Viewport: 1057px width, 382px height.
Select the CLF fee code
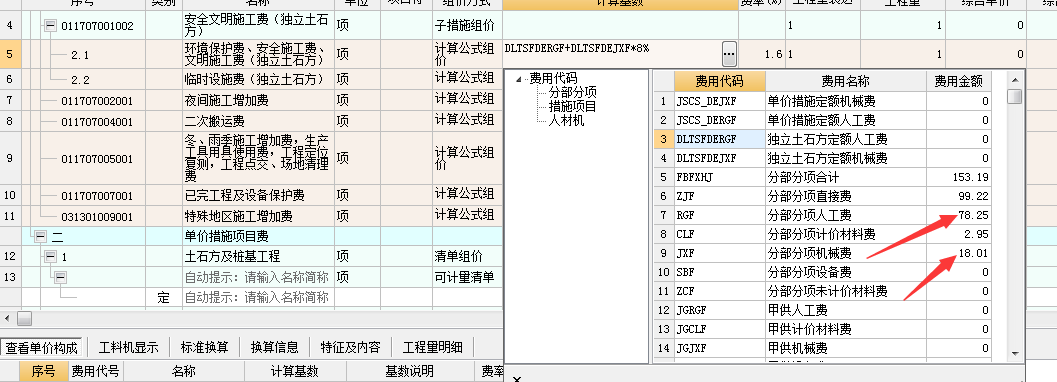pyautogui.click(x=719, y=234)
